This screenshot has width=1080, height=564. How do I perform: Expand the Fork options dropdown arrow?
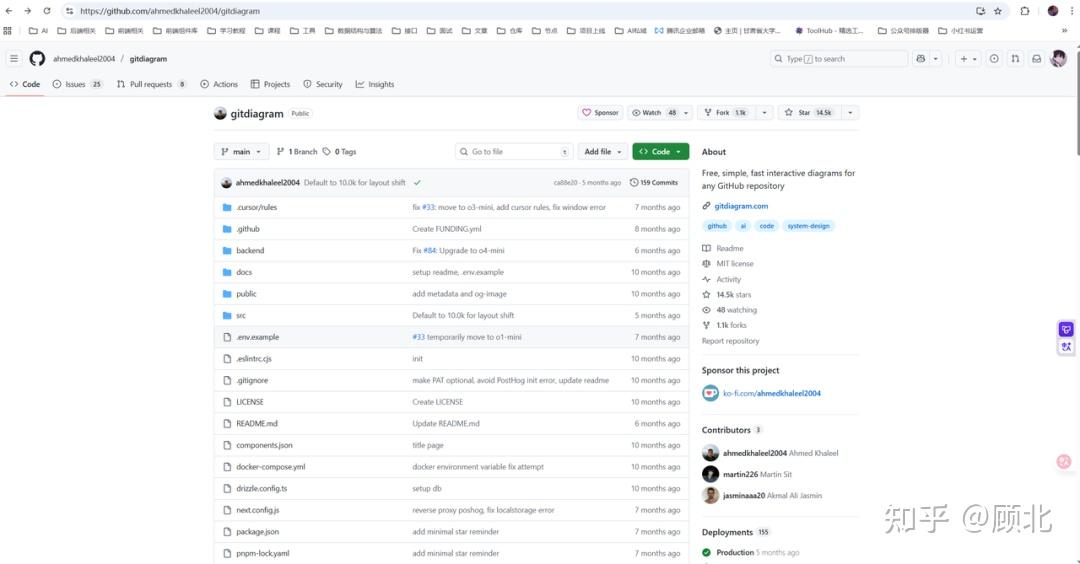click(x=764, y=113)
